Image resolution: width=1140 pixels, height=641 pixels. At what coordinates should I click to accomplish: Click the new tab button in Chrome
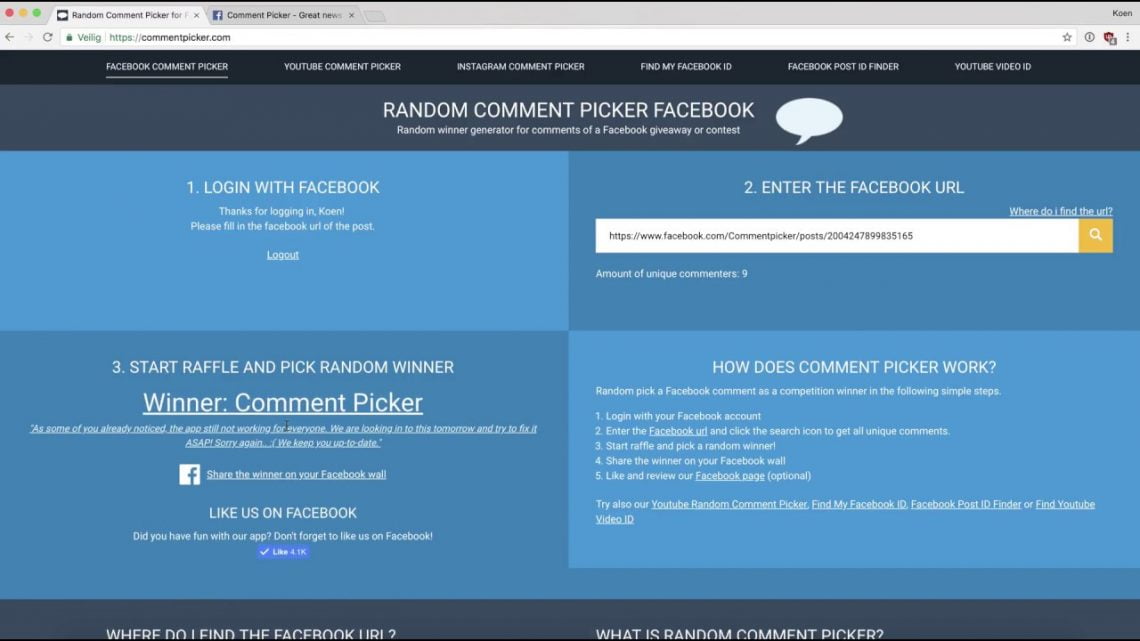(x=374, y=15)
